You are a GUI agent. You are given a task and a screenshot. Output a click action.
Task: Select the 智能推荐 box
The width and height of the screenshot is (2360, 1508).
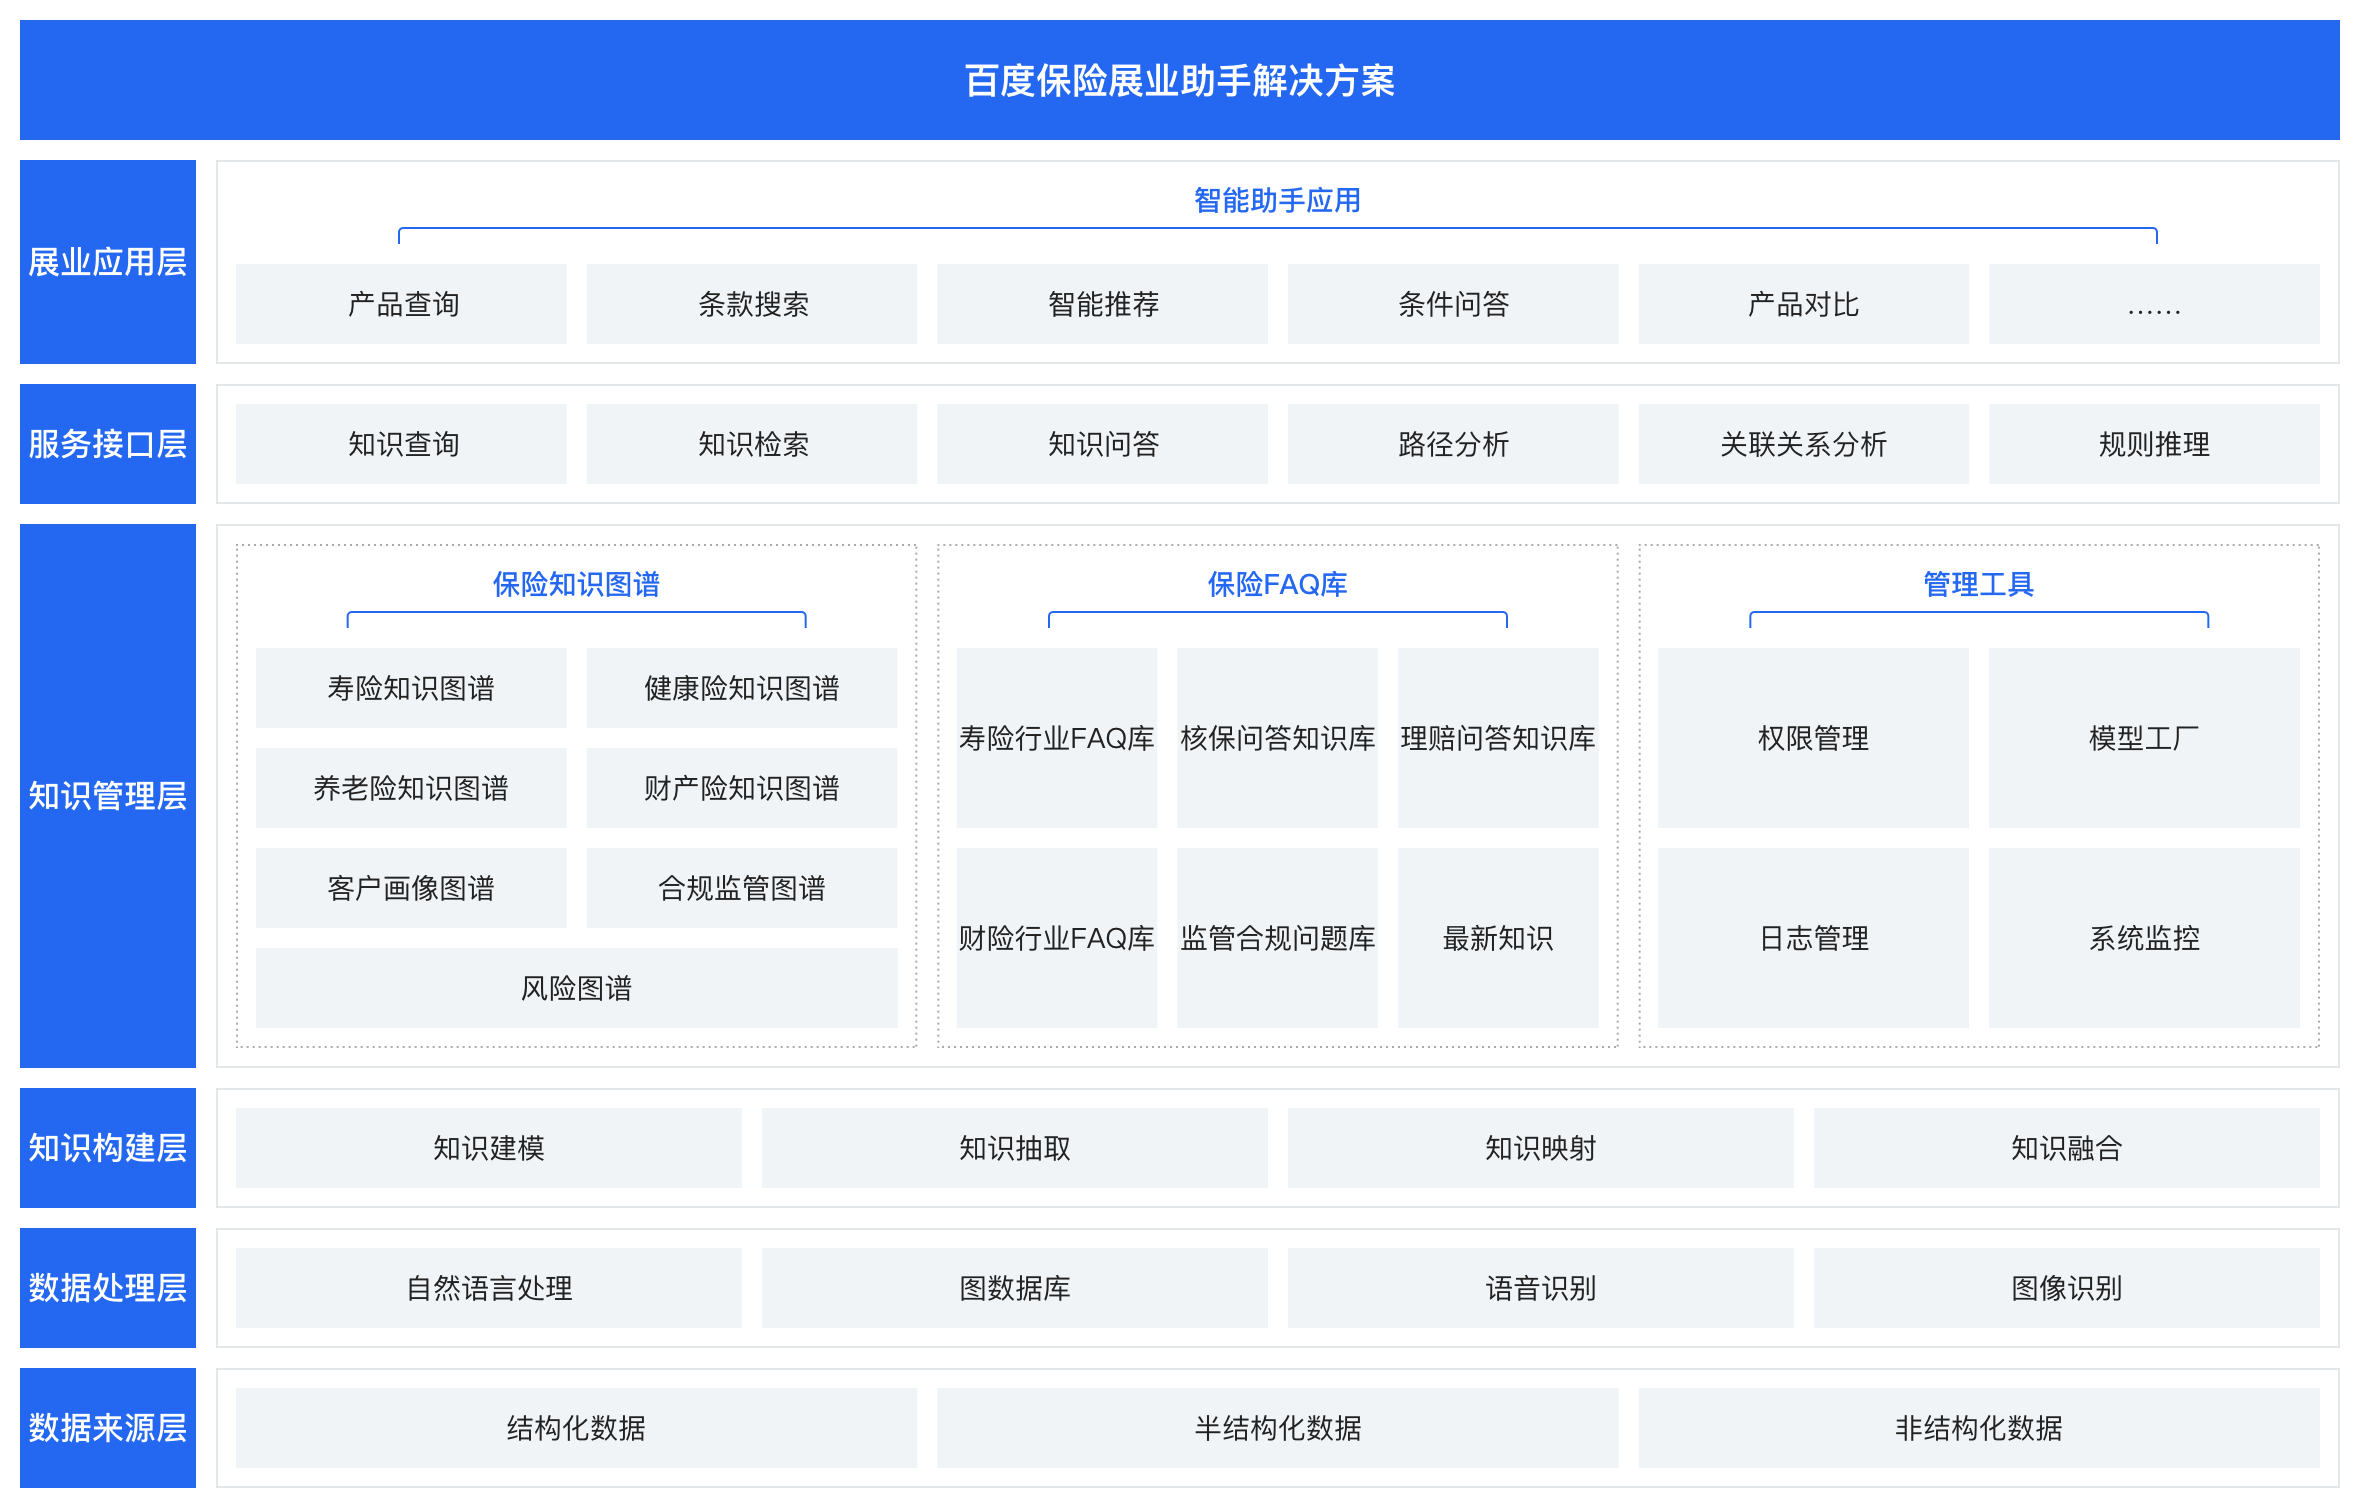click(x=1102, y=304)
